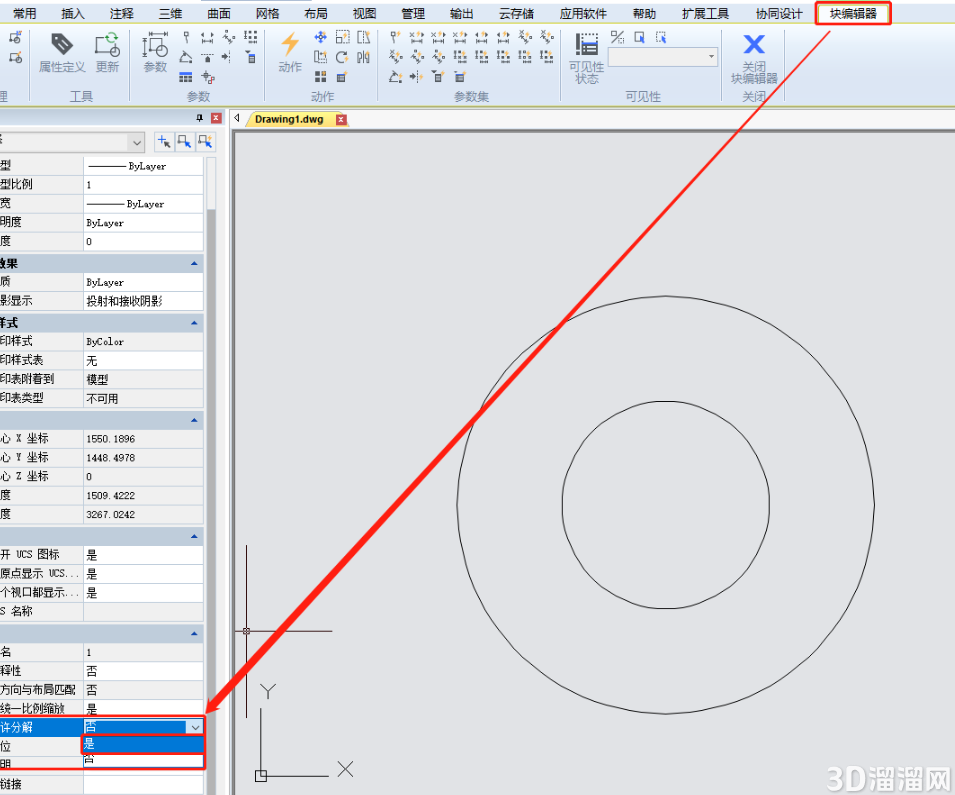The height and width of the screenshot is (795, 955).
Task: Pin the properties palette
Action: [x=200, y=118]
